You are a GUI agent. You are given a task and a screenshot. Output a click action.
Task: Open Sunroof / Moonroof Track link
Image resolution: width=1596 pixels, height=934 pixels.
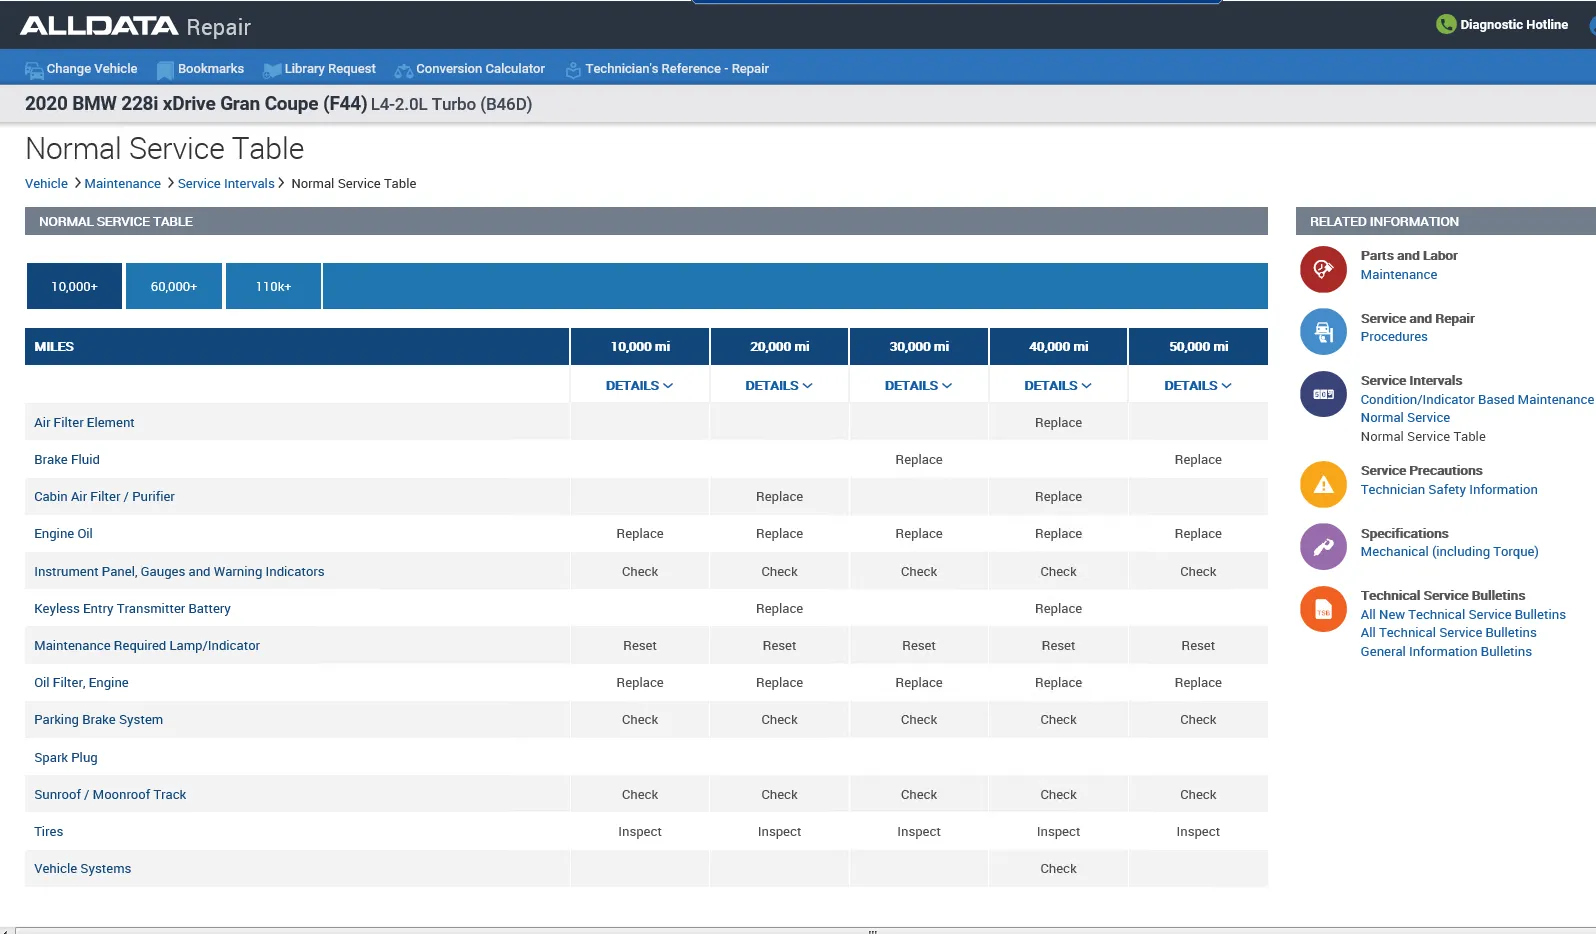pyautogui.click(x=110, y=795)
